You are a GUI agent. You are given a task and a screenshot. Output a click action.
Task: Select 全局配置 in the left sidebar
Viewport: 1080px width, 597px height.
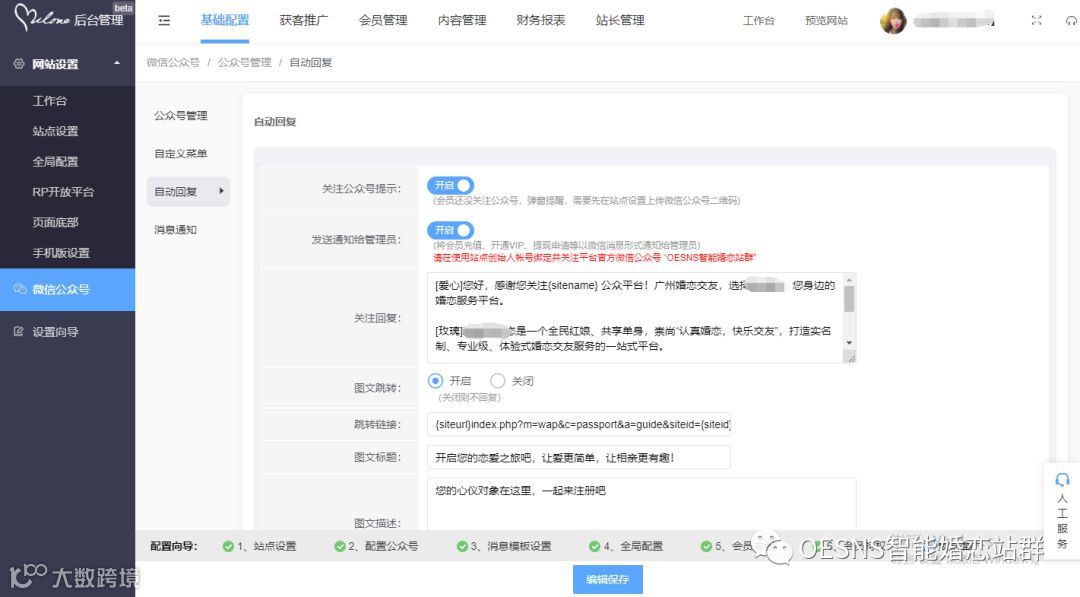55,161
